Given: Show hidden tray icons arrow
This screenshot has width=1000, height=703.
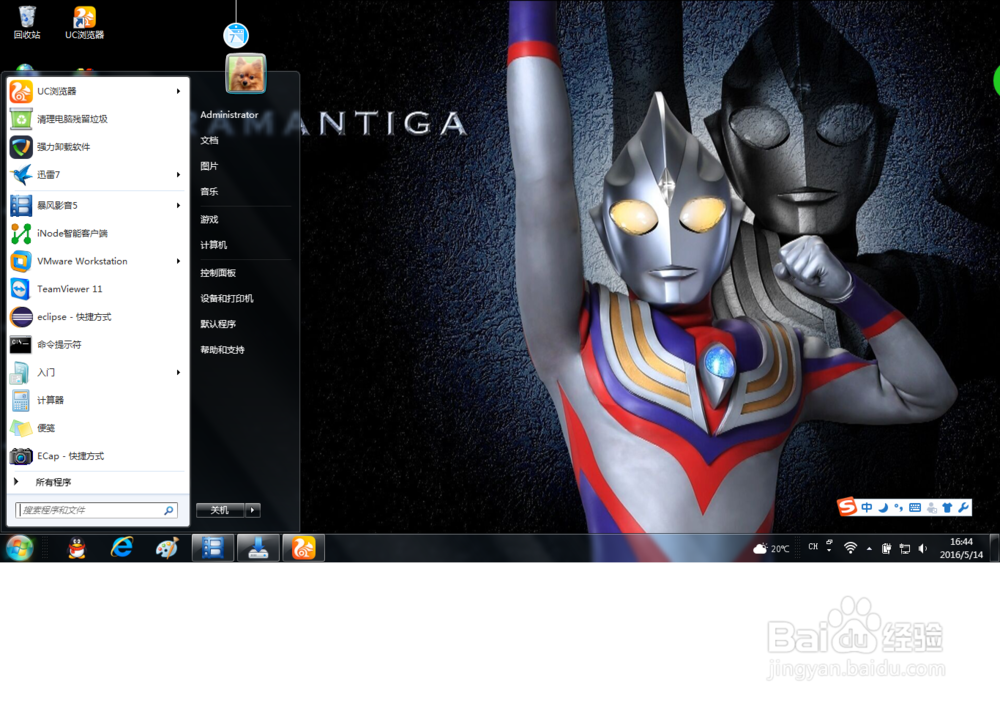Looking at the screenshot, I should tap(869, 549).
